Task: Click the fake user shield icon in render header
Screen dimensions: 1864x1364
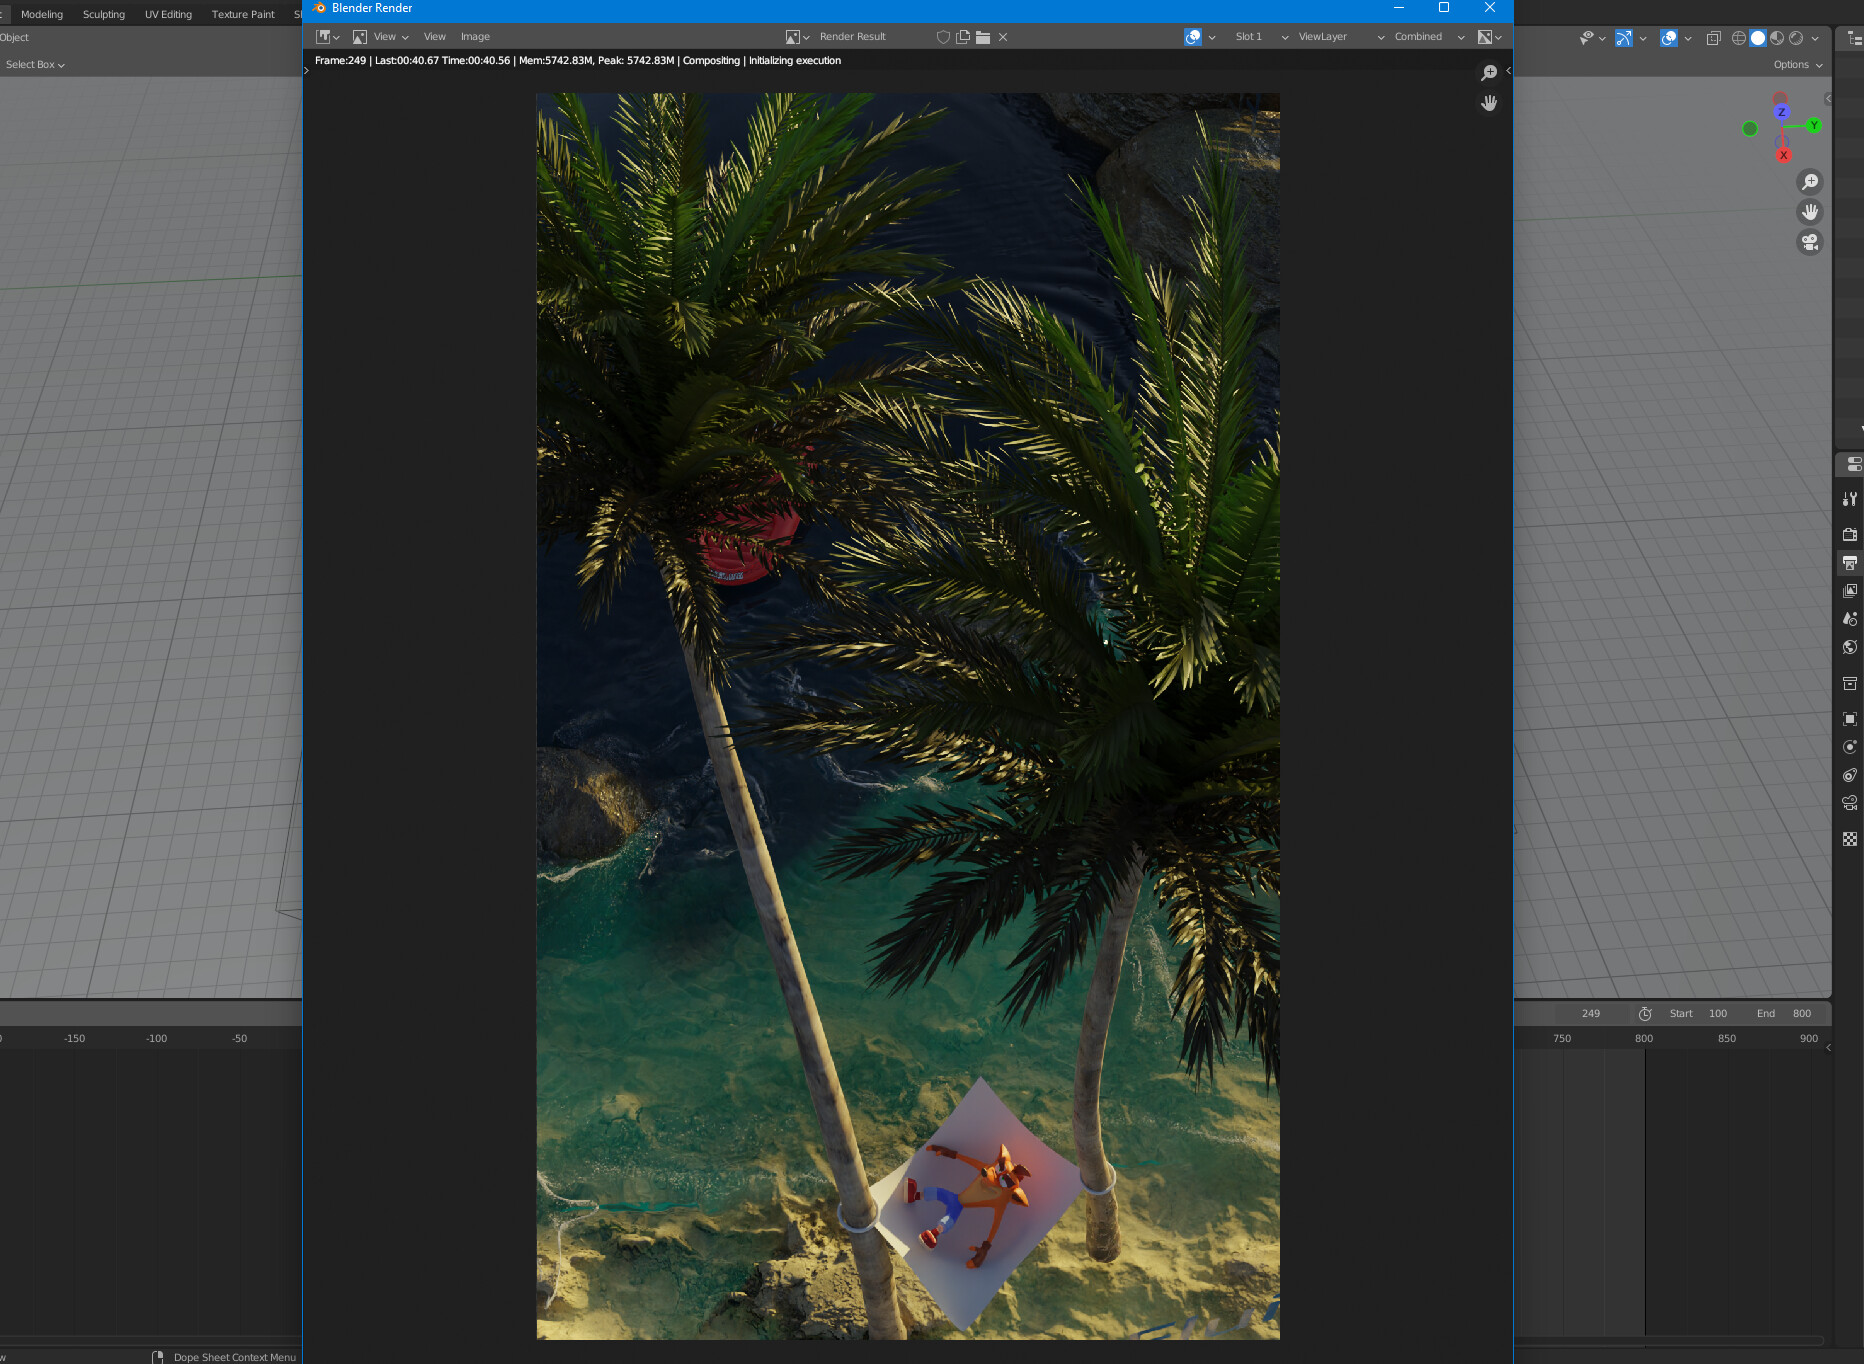Action: (x=943, y=36)
